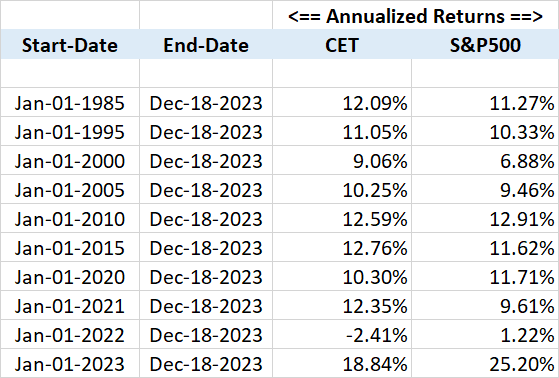
Task: Select the CET value 18.84%
Action: pyautogui.click(x=342, y=364)
